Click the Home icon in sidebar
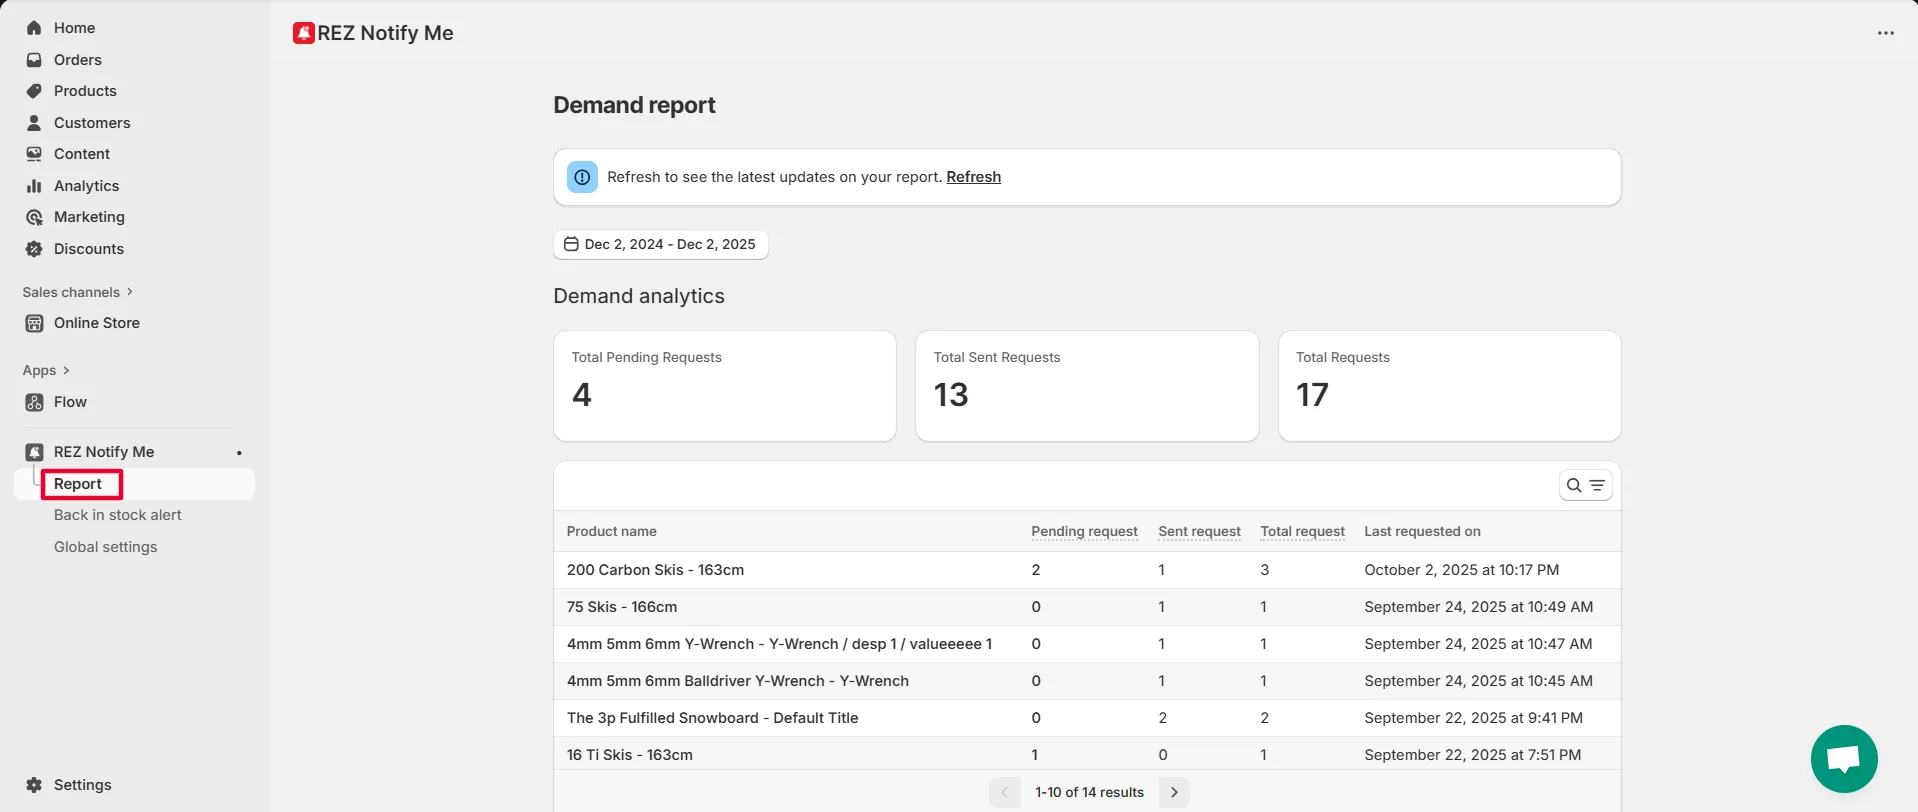Screen dimensions: 1918x812 pos(34,28)
